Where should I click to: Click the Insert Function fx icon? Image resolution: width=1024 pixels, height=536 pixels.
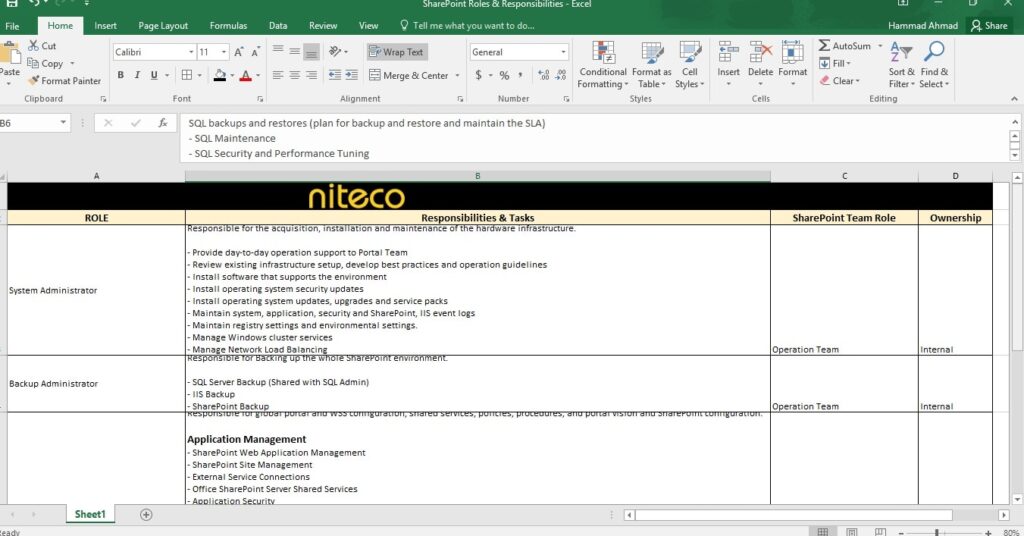point(163,123)
